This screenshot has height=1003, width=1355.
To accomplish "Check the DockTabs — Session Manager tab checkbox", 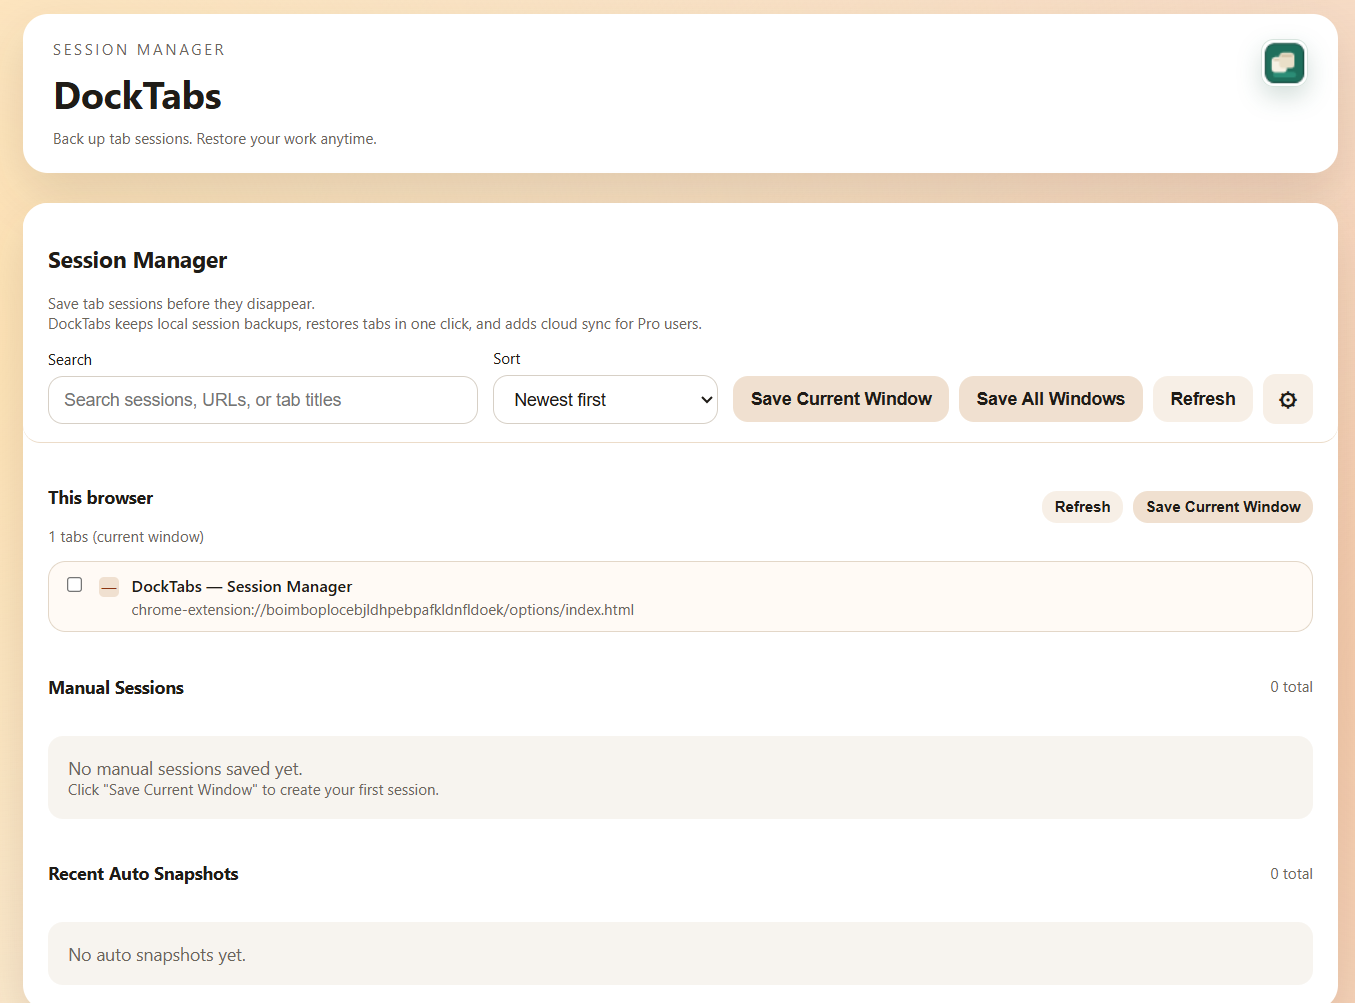I will coord(74,584).
